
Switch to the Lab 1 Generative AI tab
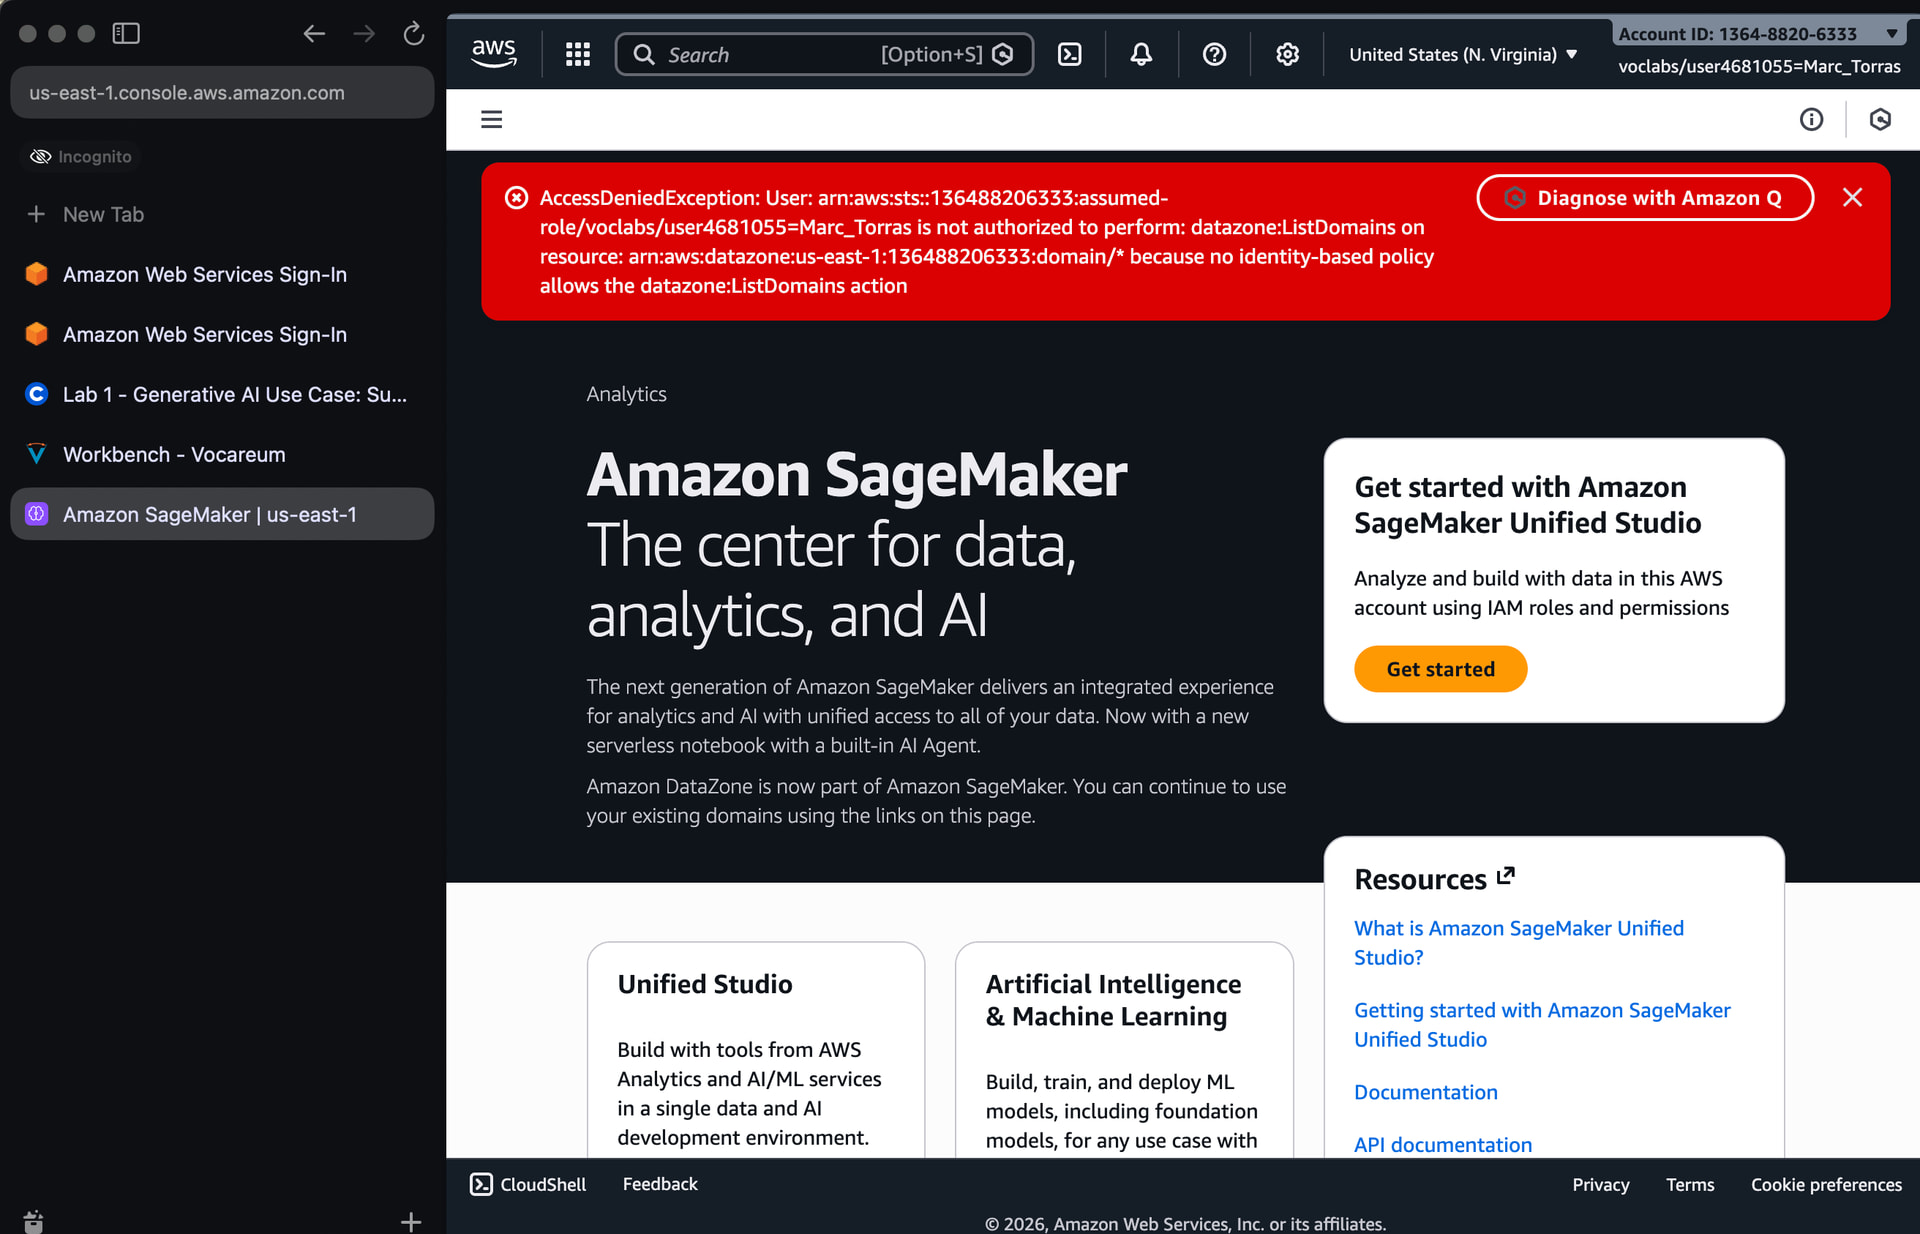point(234,394)
